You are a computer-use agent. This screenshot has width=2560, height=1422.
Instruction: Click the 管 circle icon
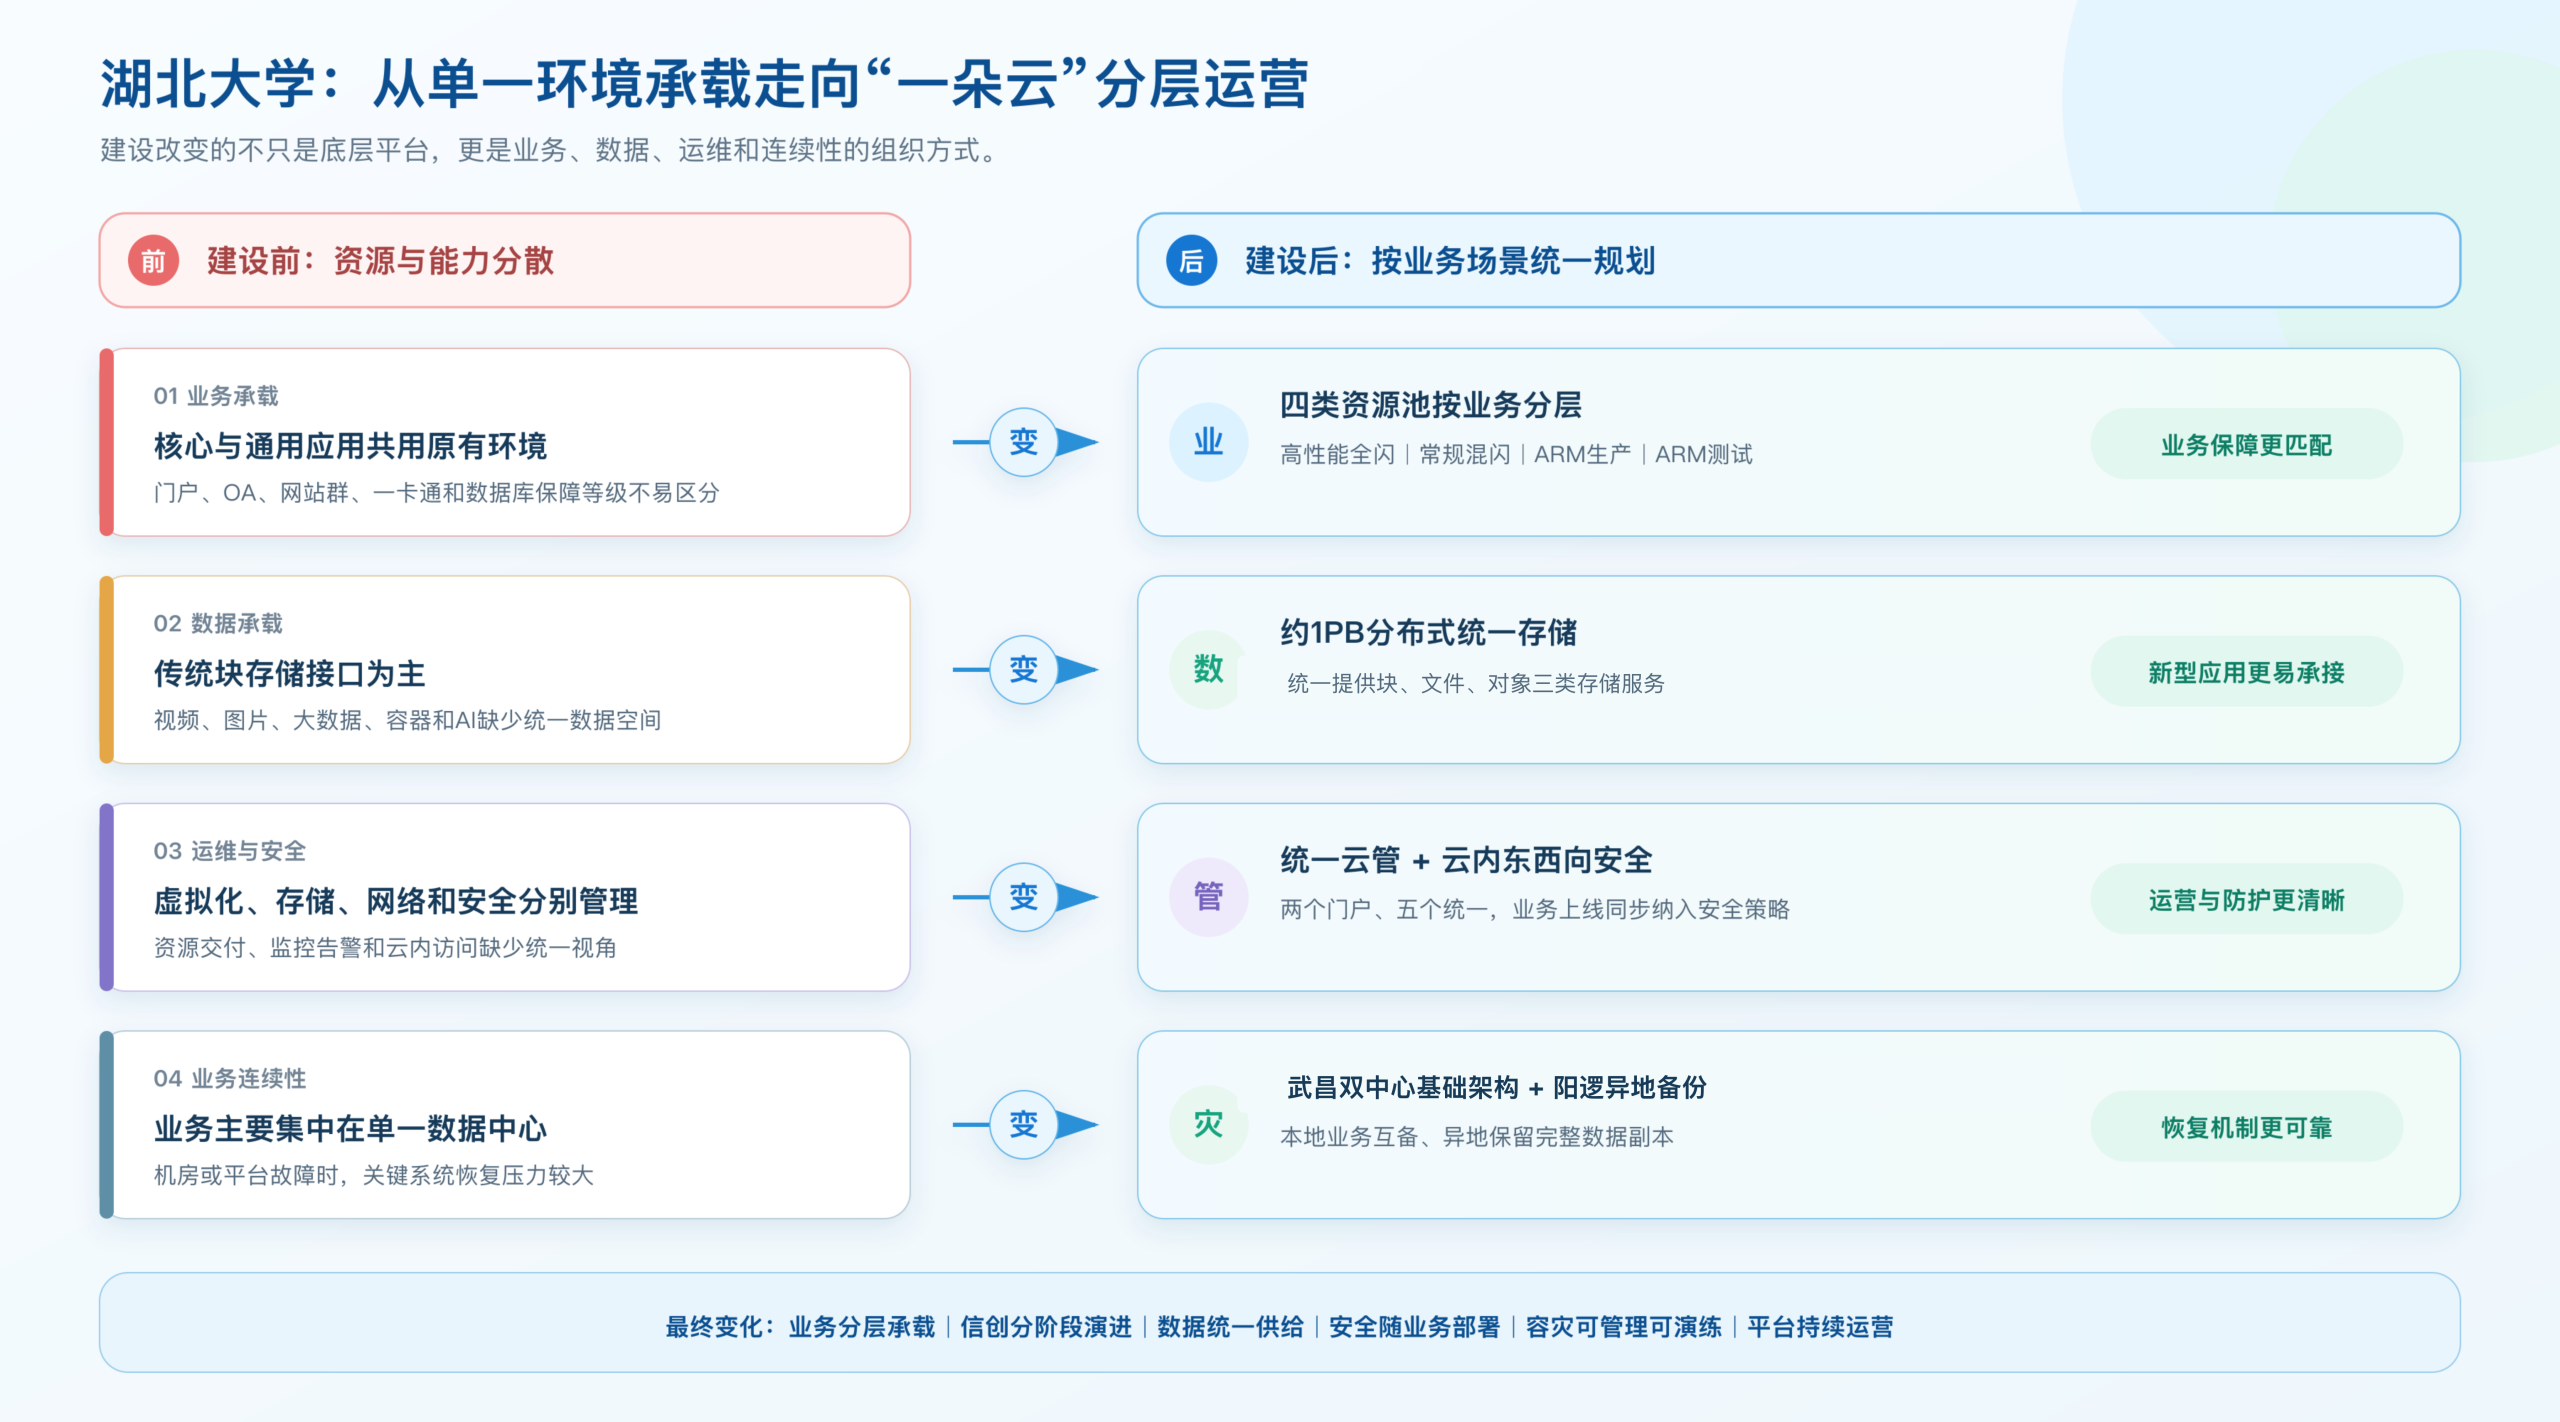(x=1208, y=897)
